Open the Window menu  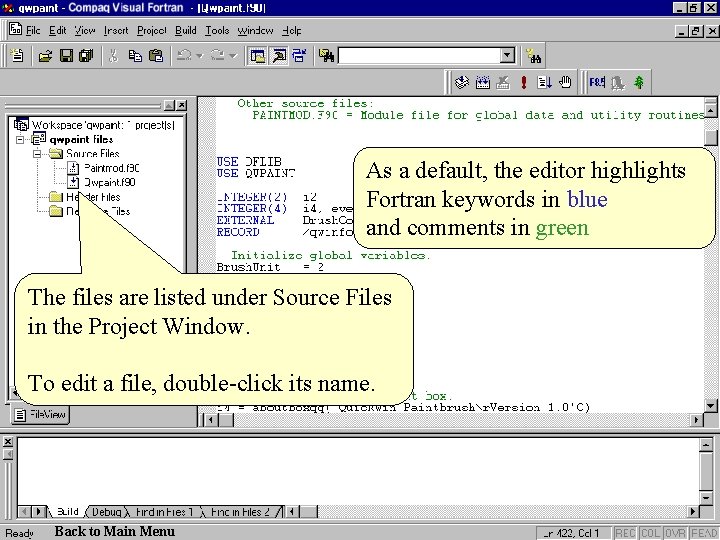pyautogui.click(x=255, y=31)
